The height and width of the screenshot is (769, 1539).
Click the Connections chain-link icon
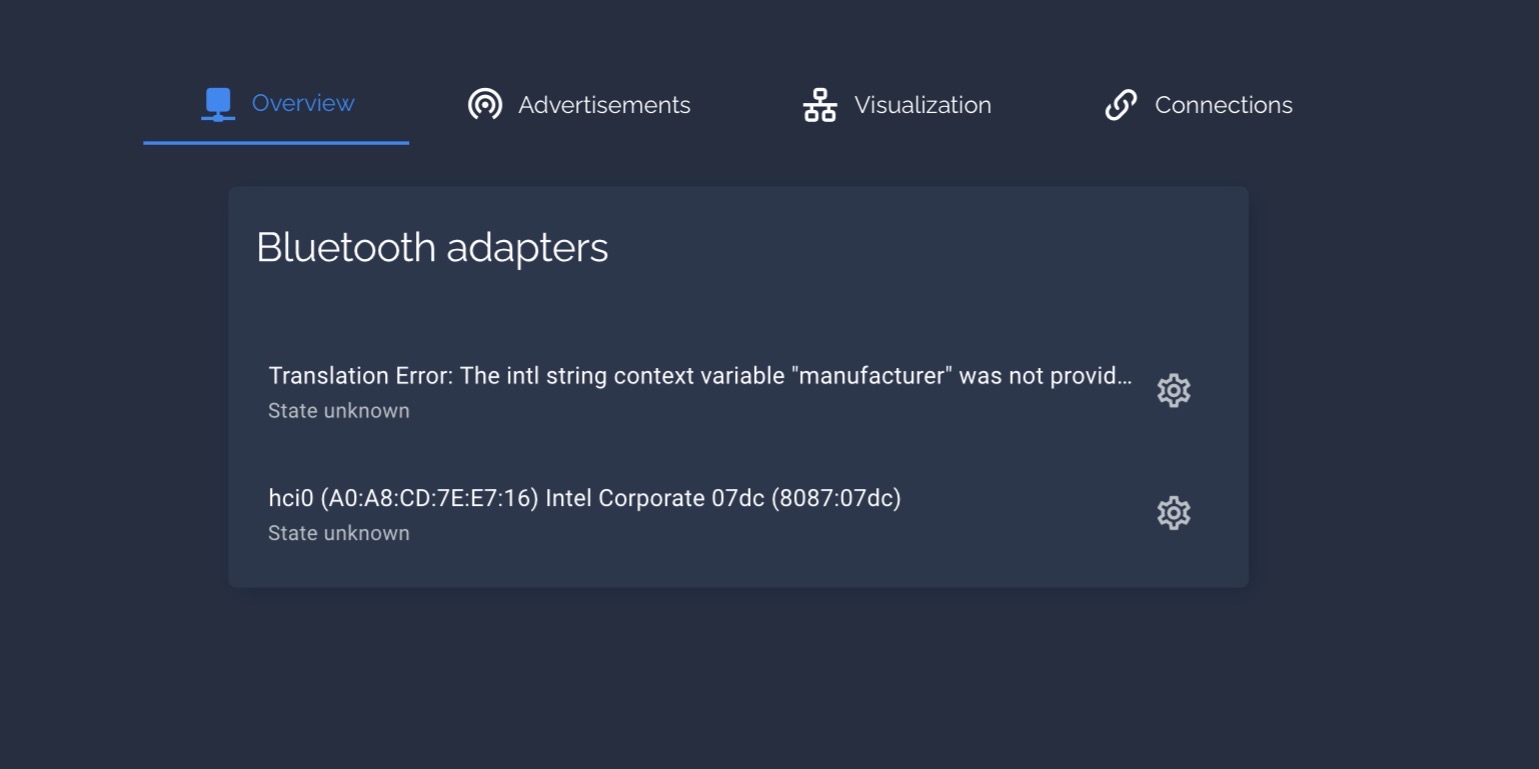coord(1121,105)
